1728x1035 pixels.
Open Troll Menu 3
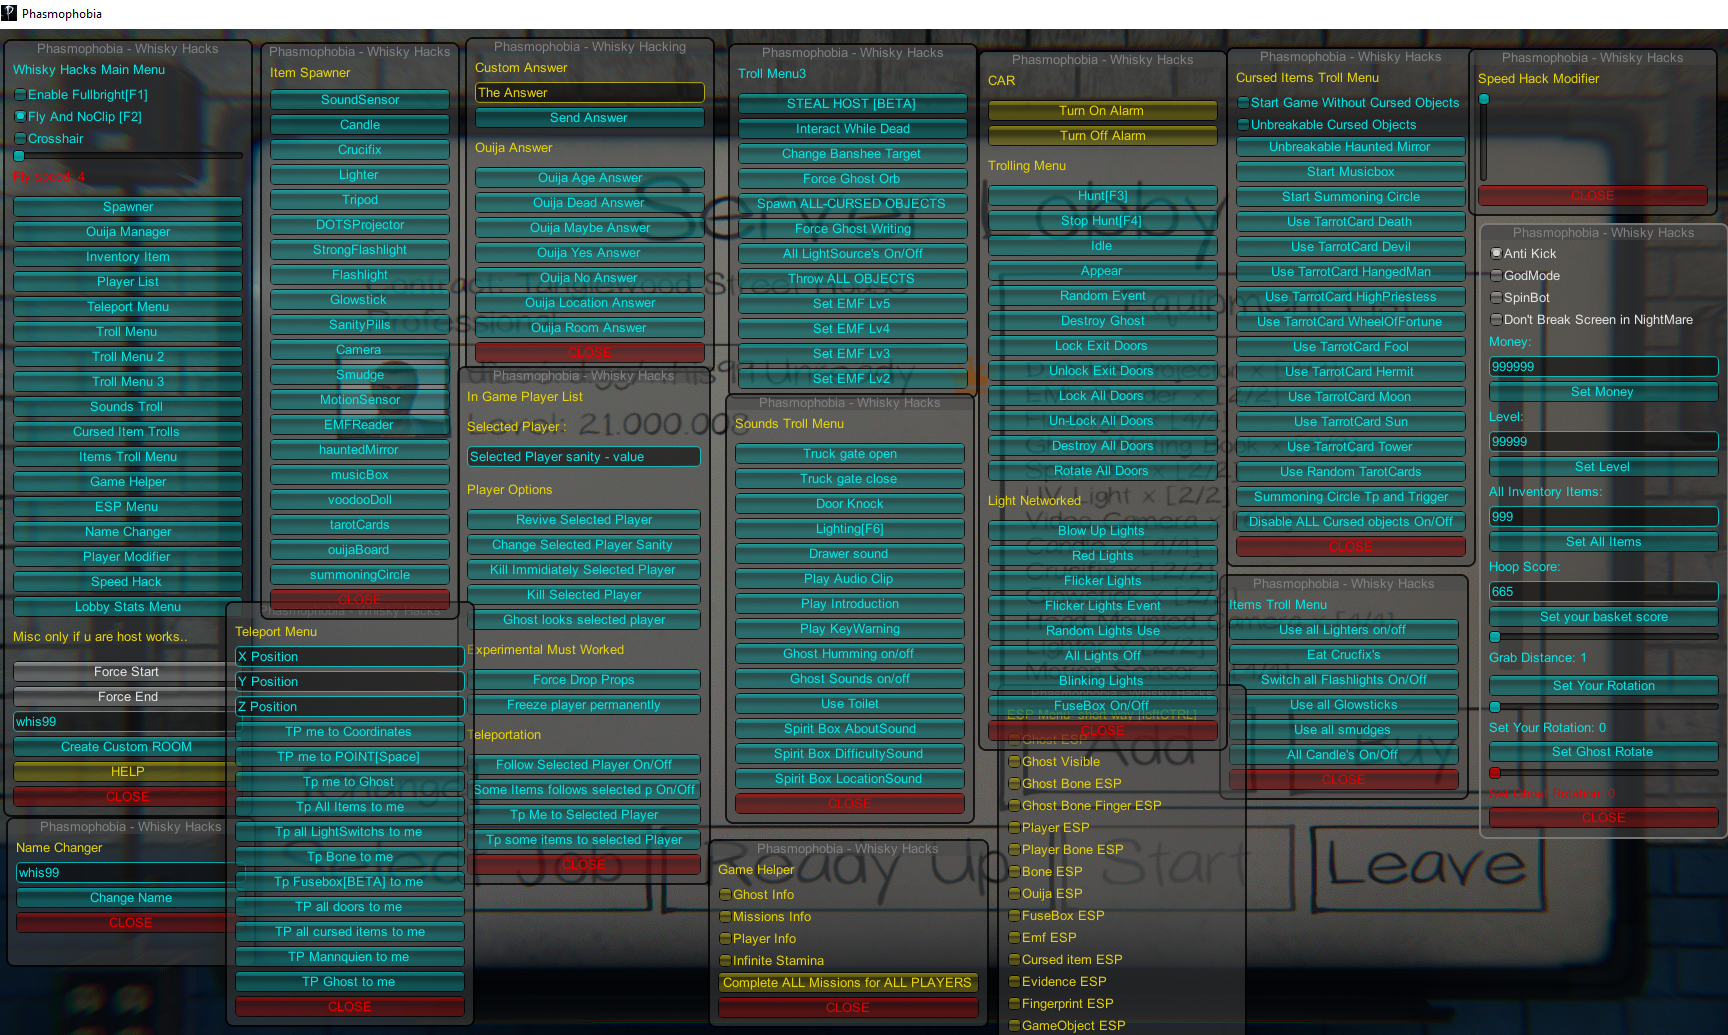(128, 382)
